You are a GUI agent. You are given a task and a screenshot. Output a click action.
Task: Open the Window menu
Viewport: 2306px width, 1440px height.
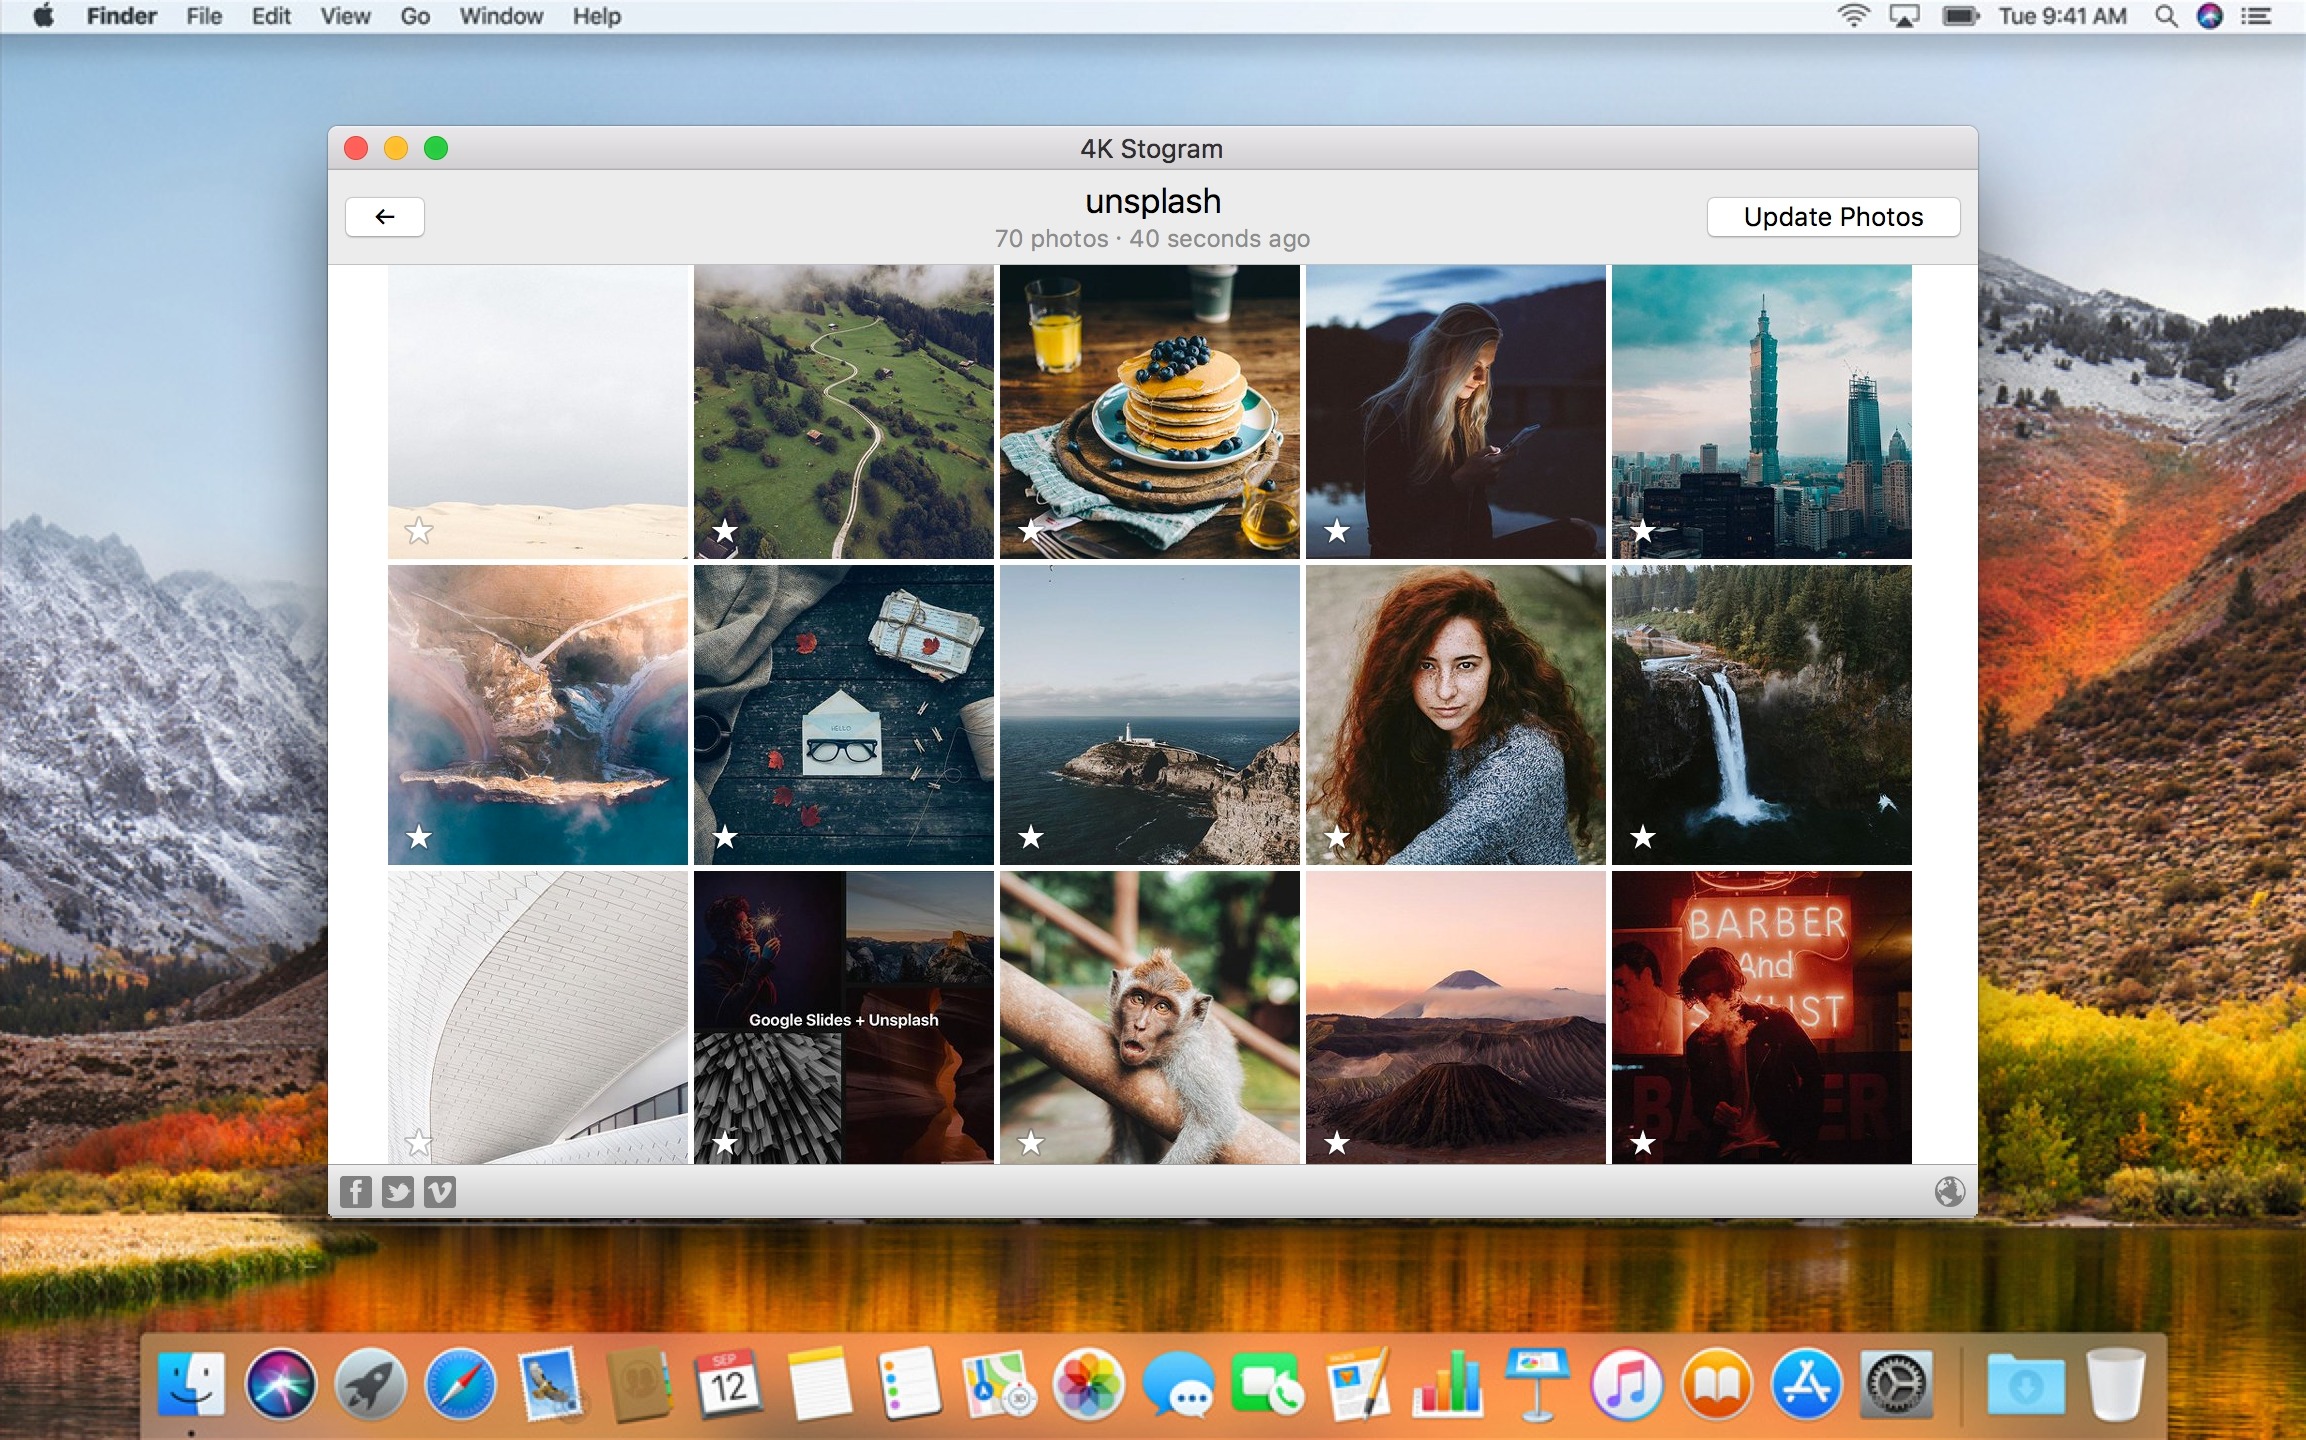[x=501, y=16]
